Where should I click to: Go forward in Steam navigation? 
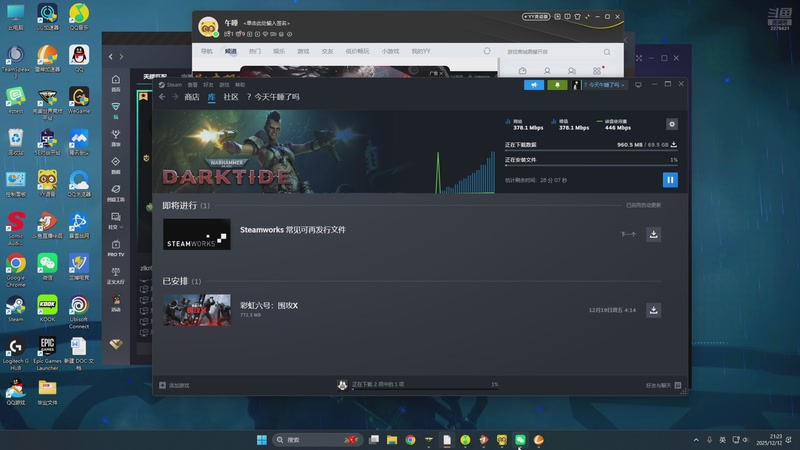point(175,97)
